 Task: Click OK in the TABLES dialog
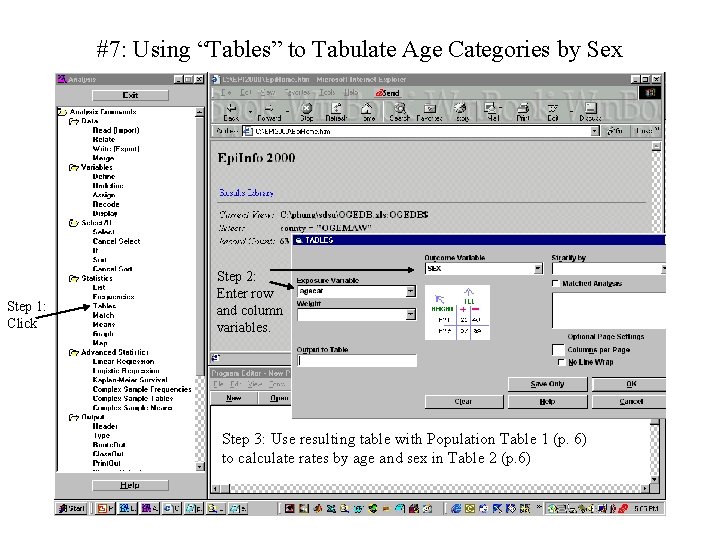click(629, 384)
